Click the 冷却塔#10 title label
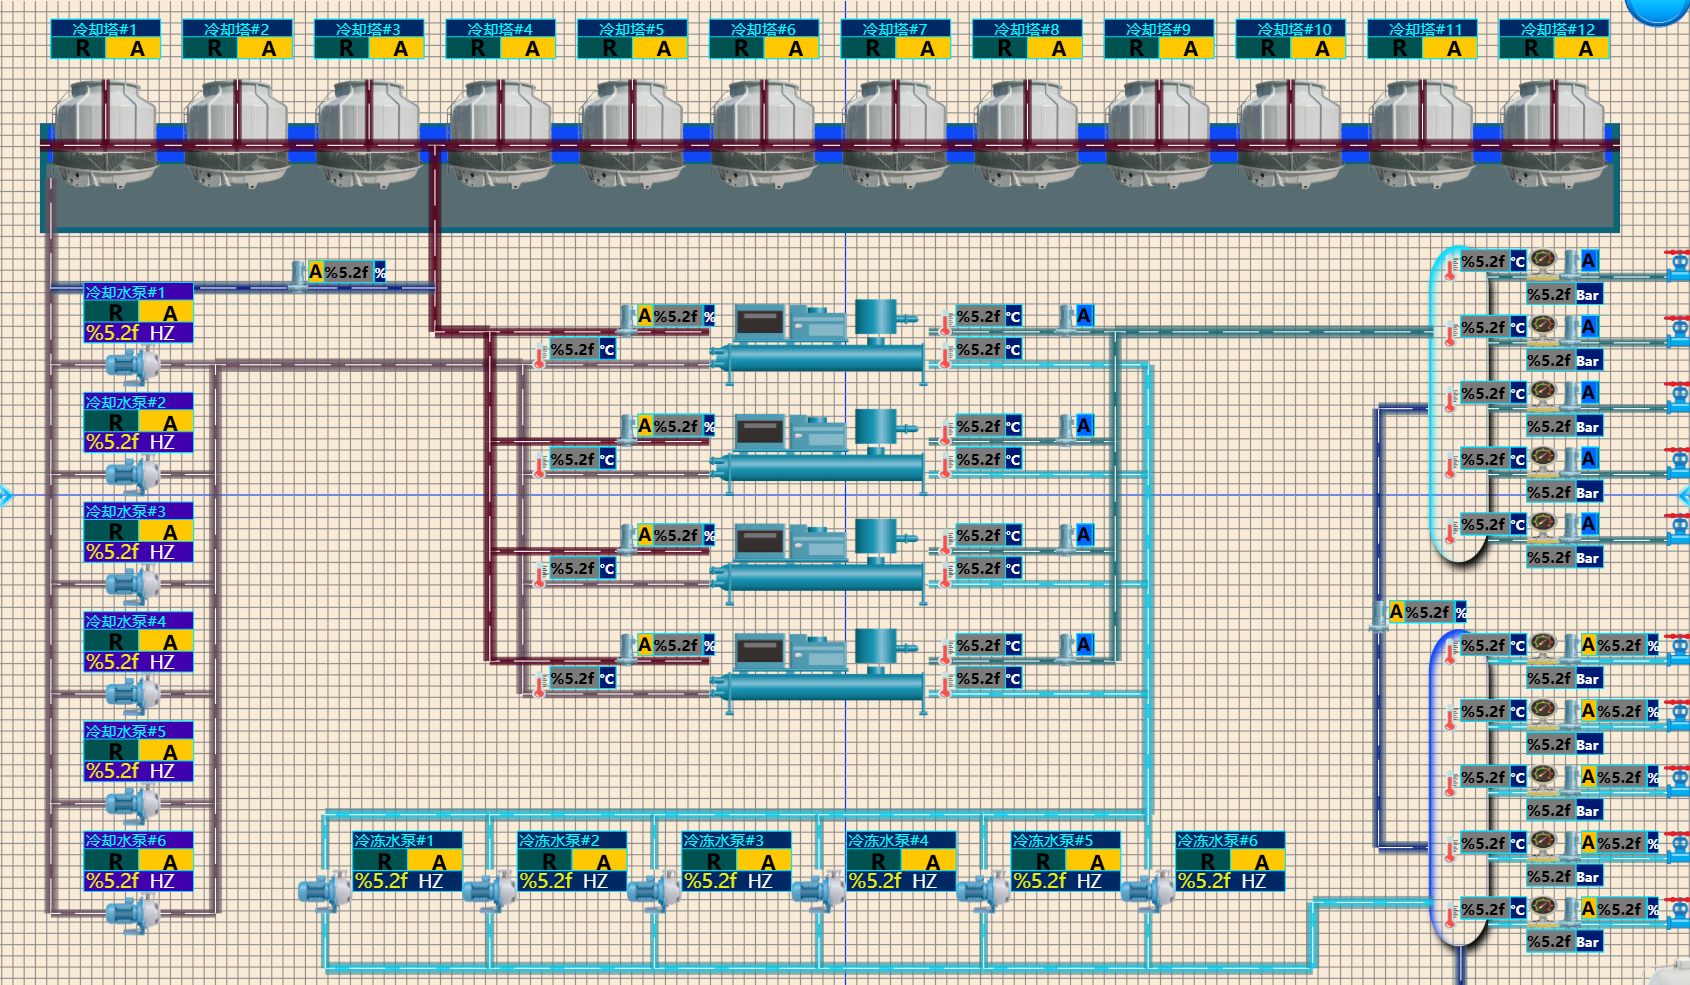The width and height of the screenshot is (1690, 985). point(1294,29)
